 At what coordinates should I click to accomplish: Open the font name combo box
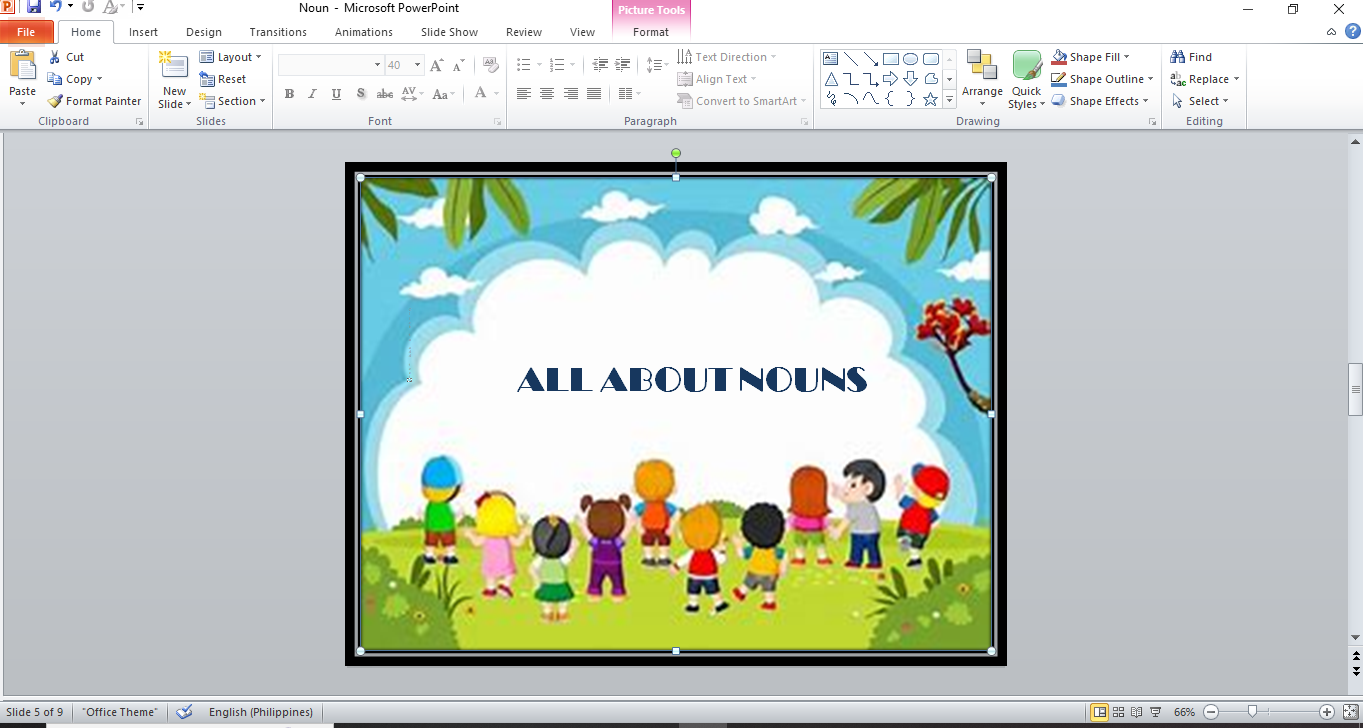tap(331, 65)
